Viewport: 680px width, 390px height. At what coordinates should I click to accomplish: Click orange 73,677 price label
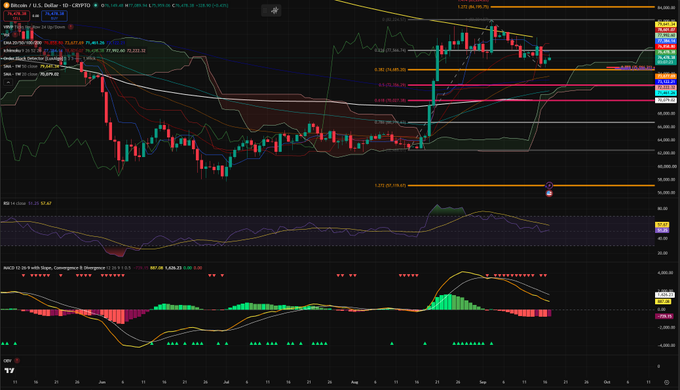666,76
